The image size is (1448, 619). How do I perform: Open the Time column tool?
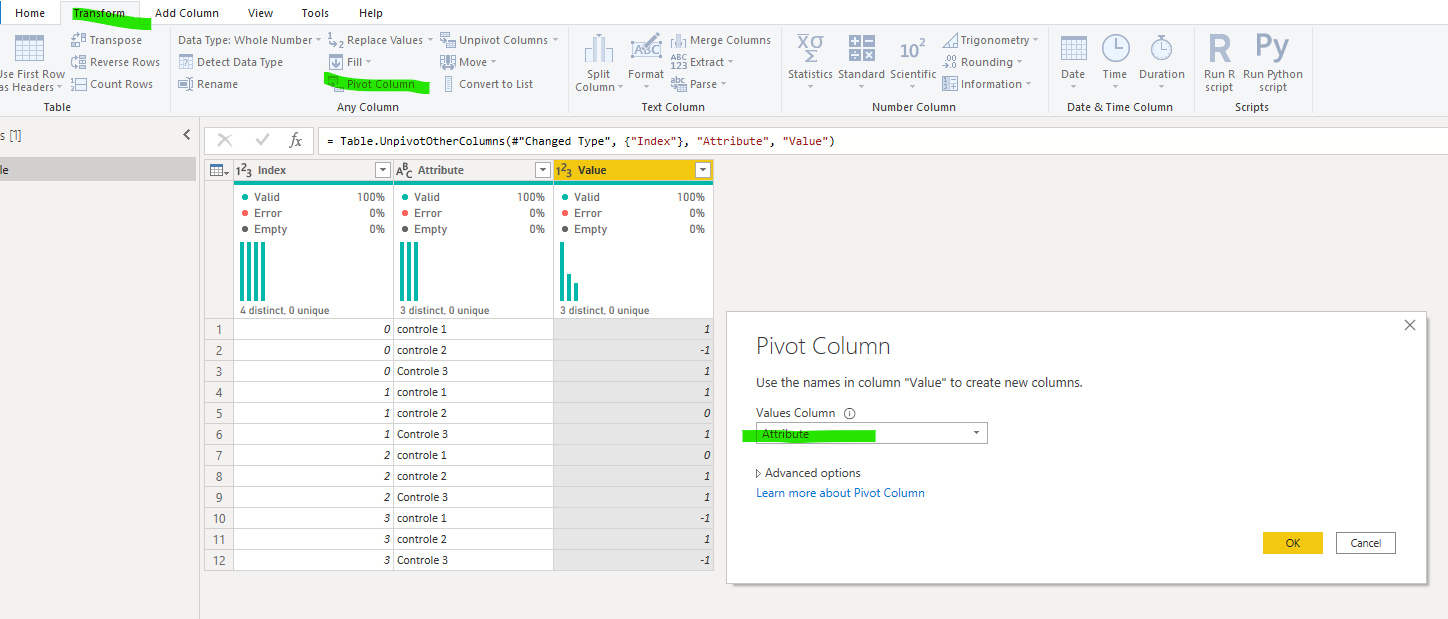(1115, 60)
